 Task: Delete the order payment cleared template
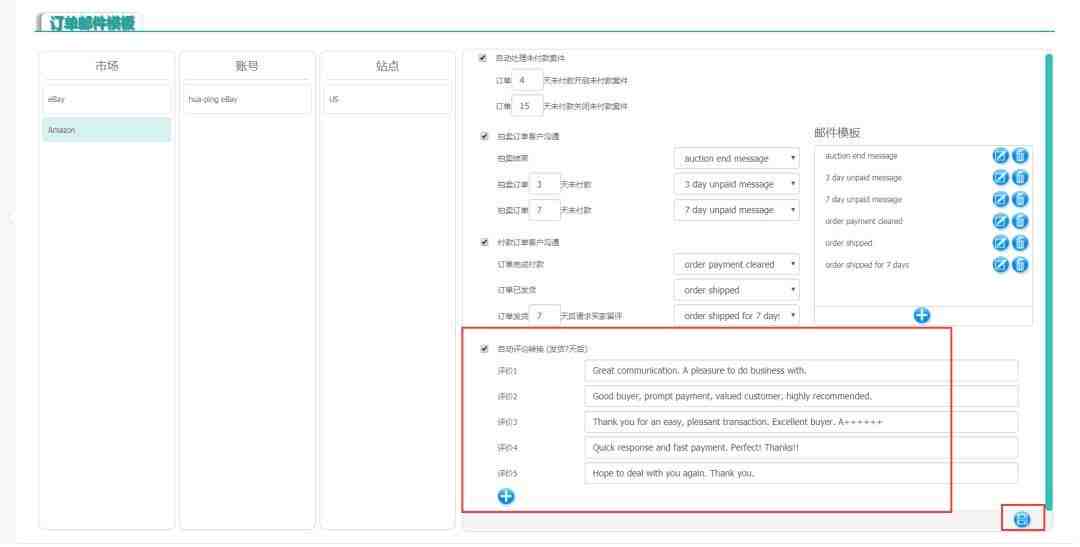(1020, 221)
